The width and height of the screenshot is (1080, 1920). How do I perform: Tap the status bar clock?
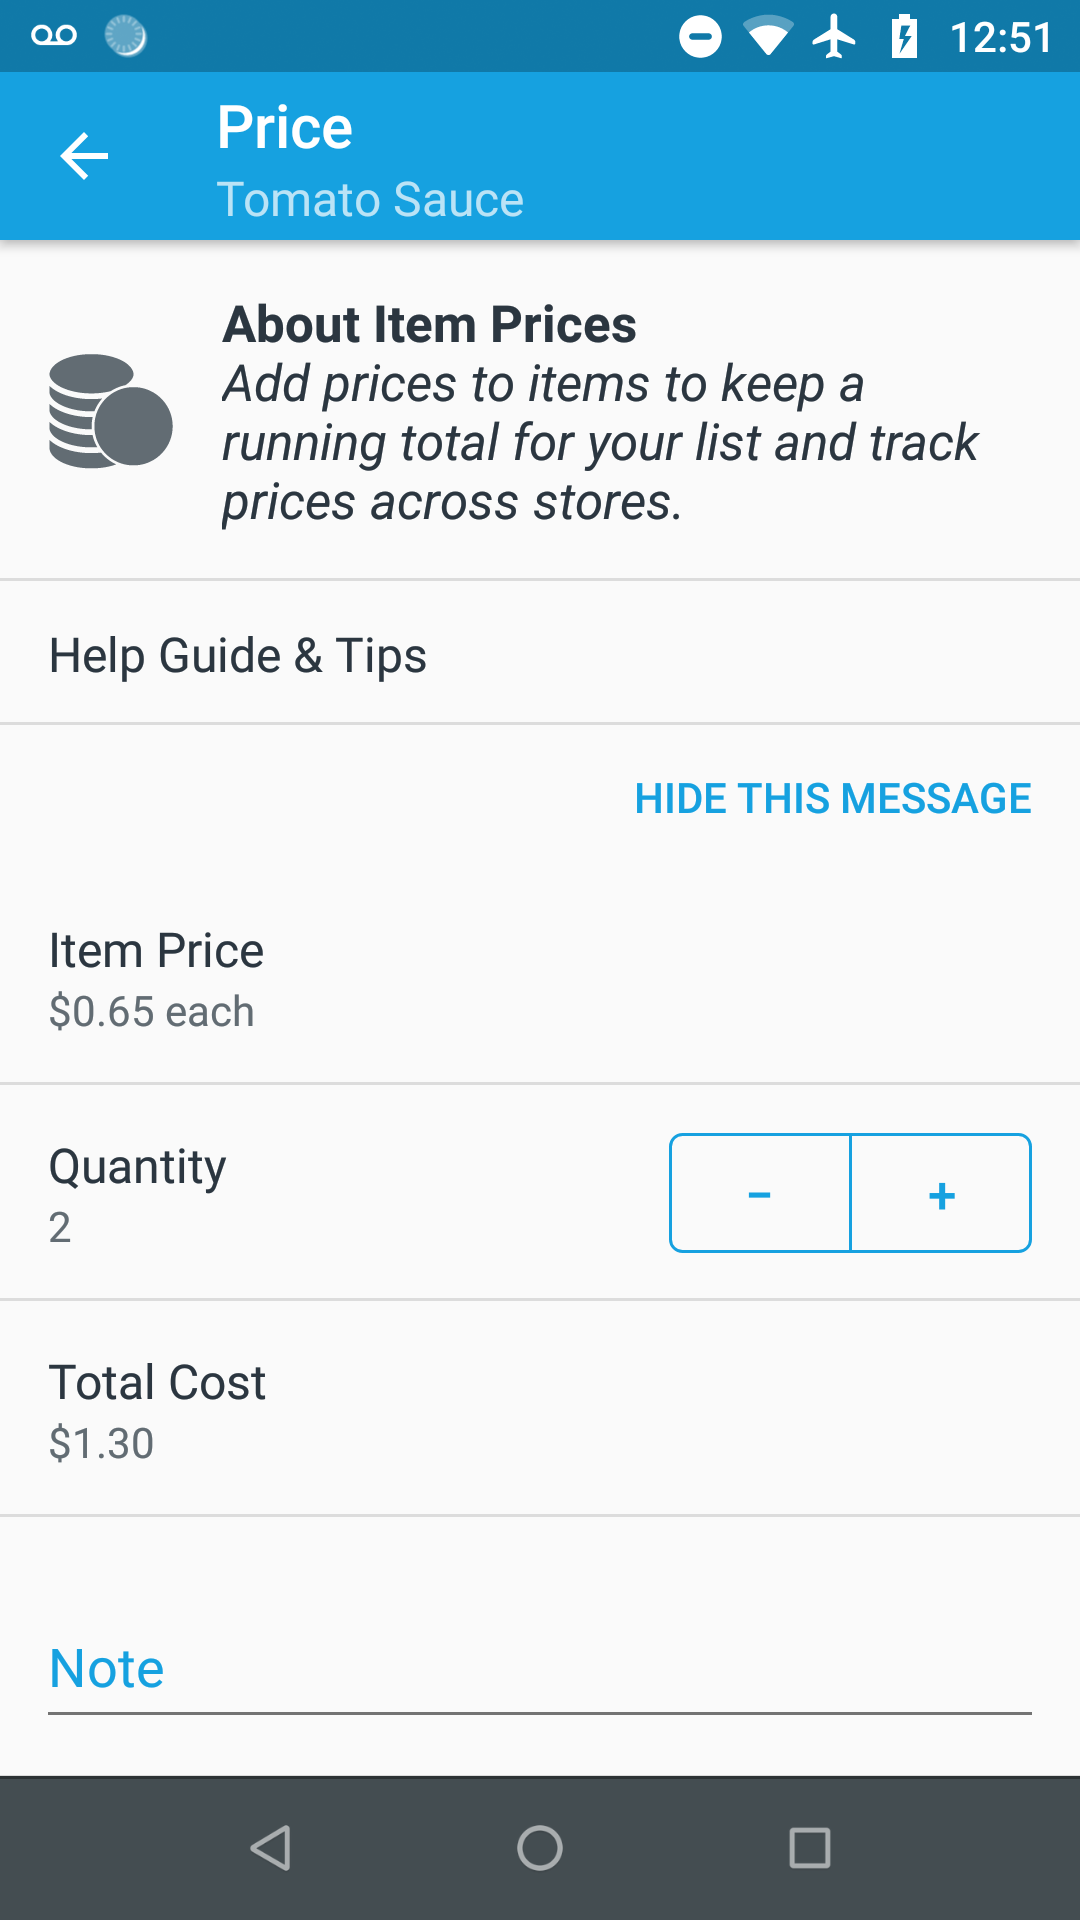(x=1000, y=38)
